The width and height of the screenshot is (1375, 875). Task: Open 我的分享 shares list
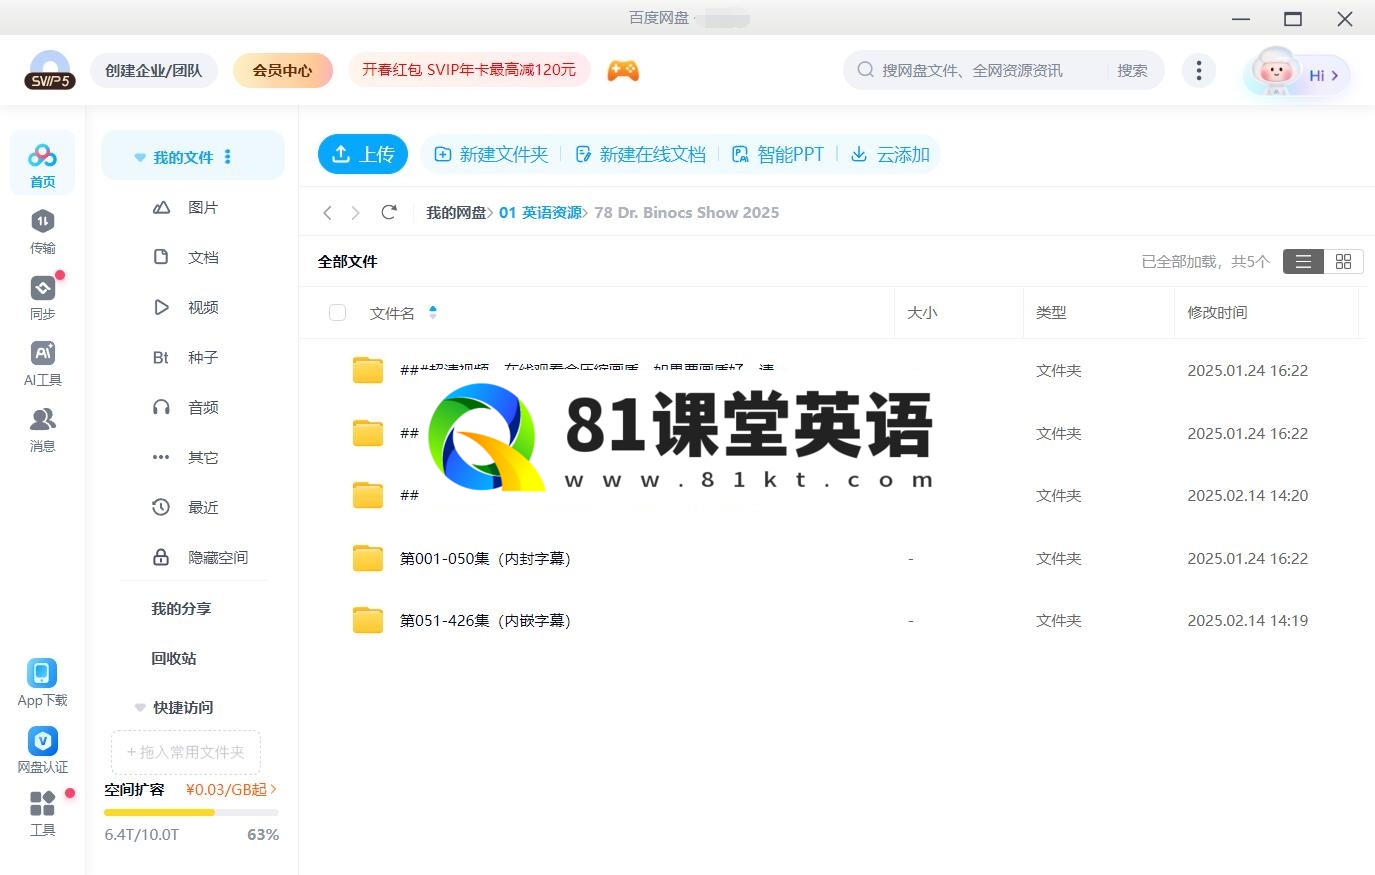coord(181,608)
